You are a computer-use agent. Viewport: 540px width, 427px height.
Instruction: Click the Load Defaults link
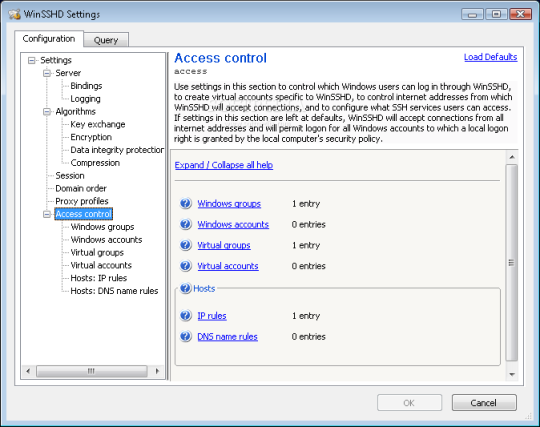(490, 57)
